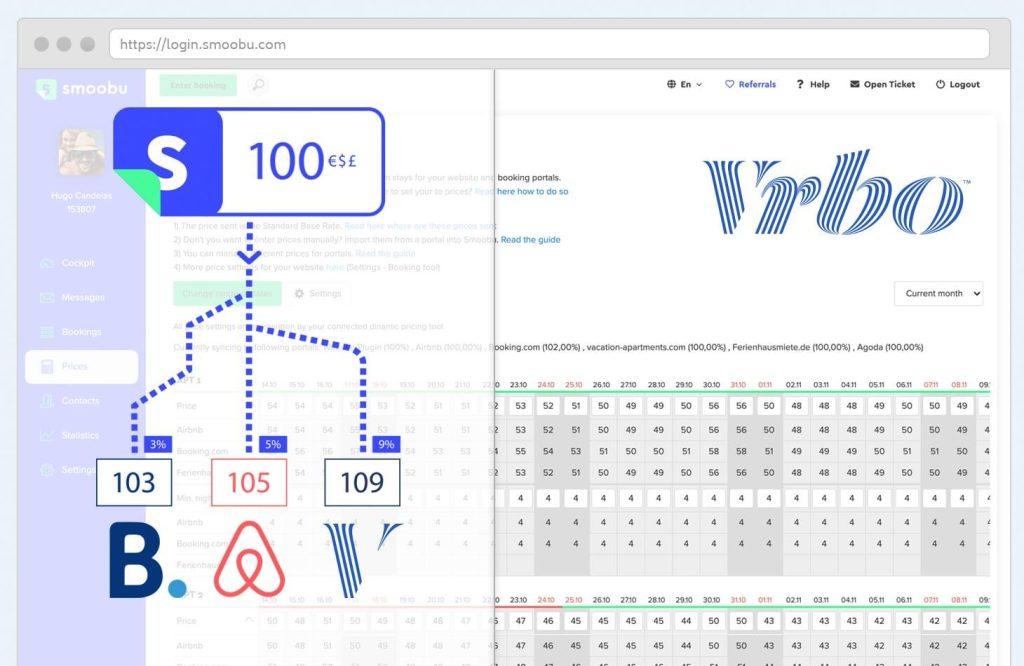Open the Help menu

(x=813, y=84)
